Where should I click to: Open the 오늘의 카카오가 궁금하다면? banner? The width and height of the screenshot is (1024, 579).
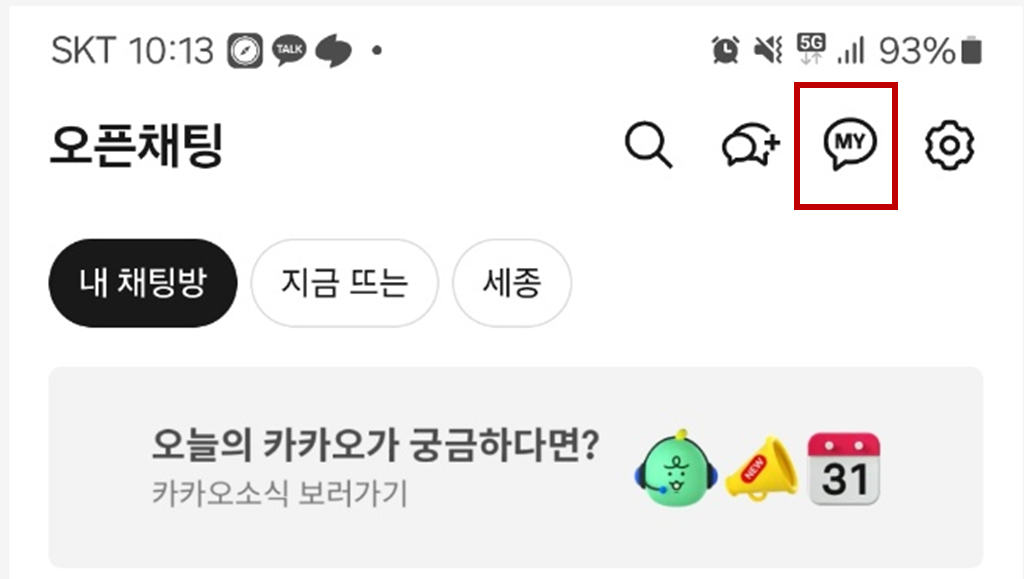[x=516, y=467]
